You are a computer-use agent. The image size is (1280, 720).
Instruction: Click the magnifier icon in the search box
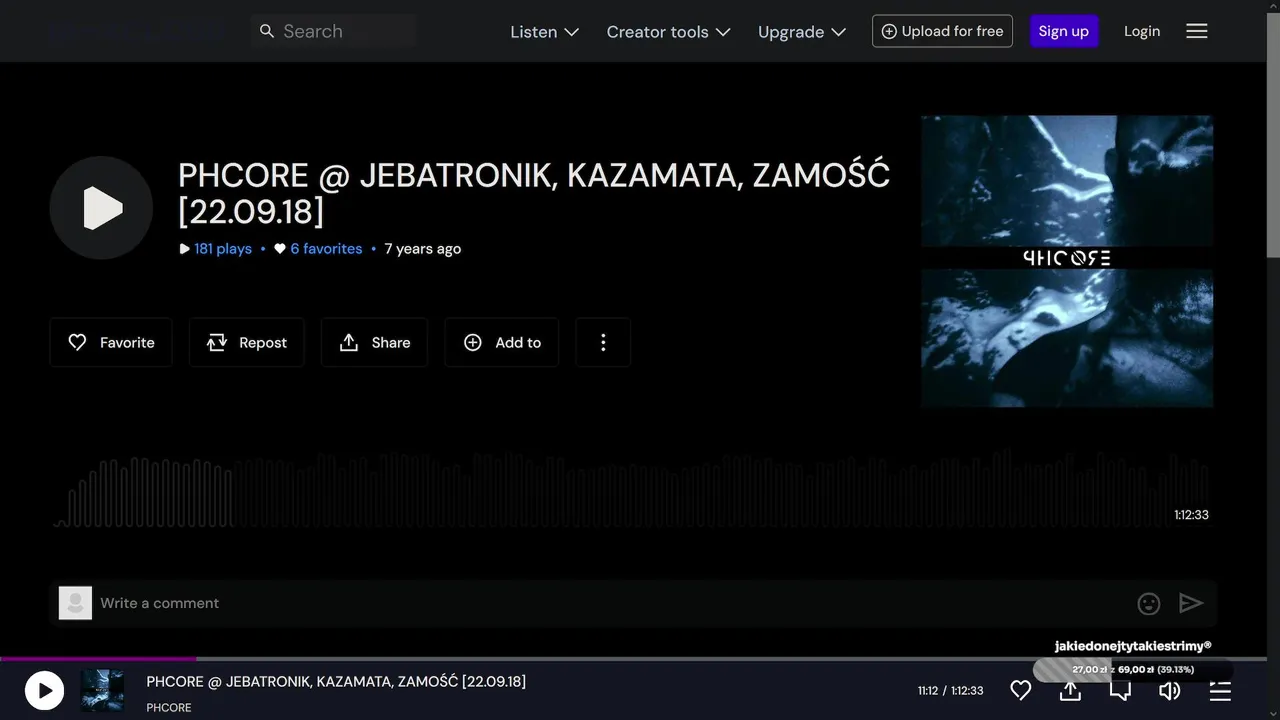[x=267, y=31]
